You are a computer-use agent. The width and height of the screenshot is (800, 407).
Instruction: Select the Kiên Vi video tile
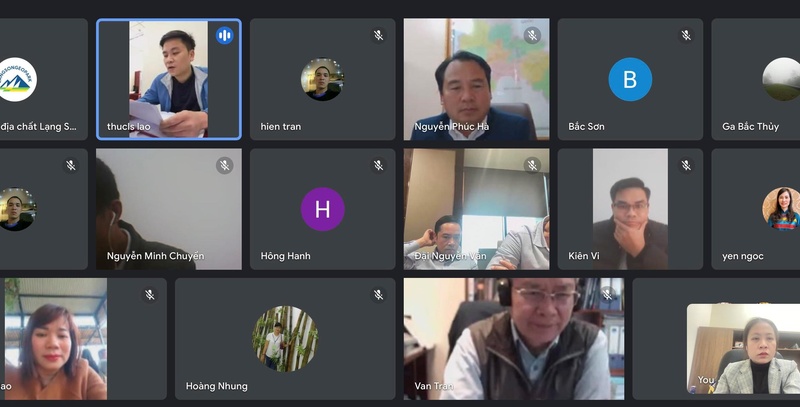click(x=630, y=209)
